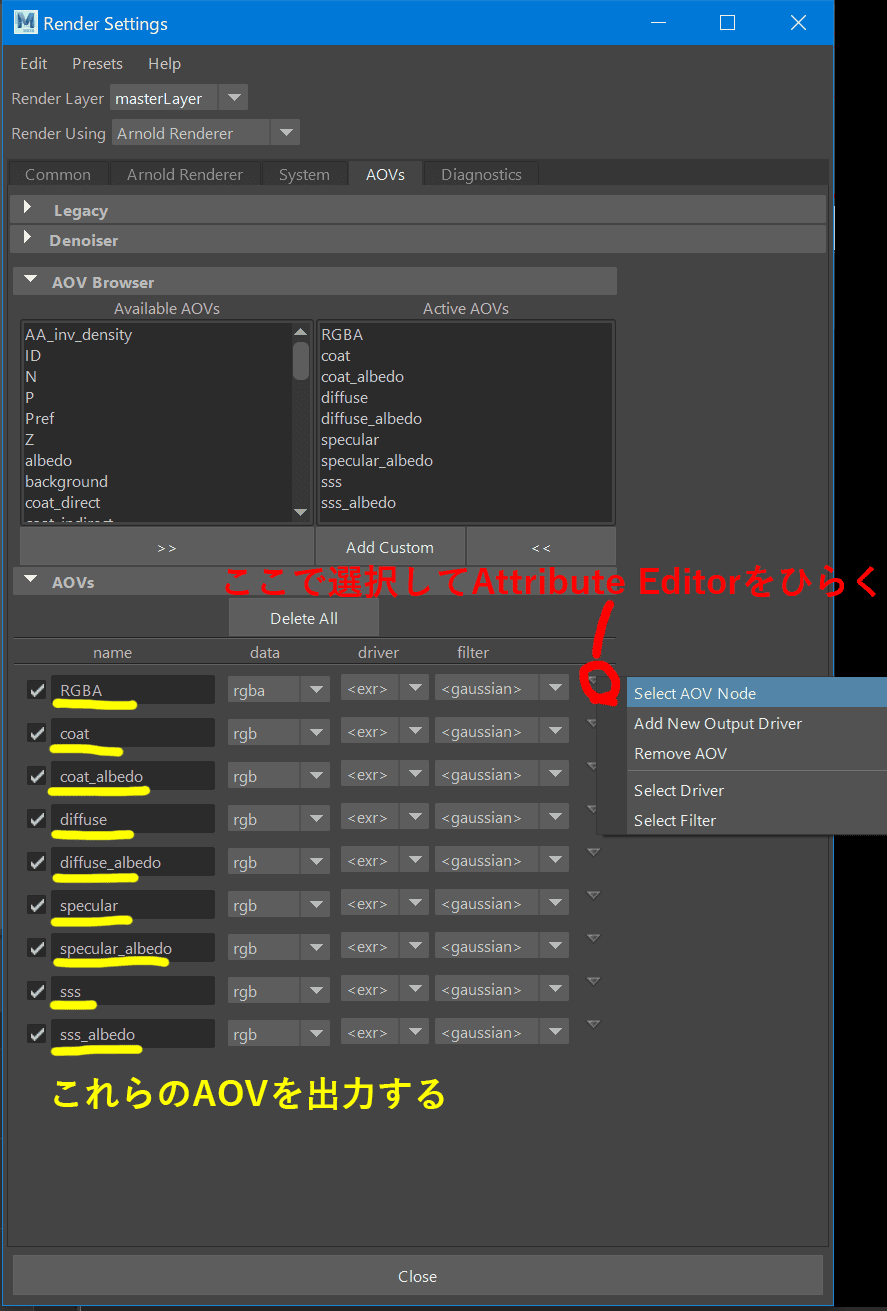Click the Delete All button
The height and width of the screenshot is (1311, 887).
click(304, 618)
